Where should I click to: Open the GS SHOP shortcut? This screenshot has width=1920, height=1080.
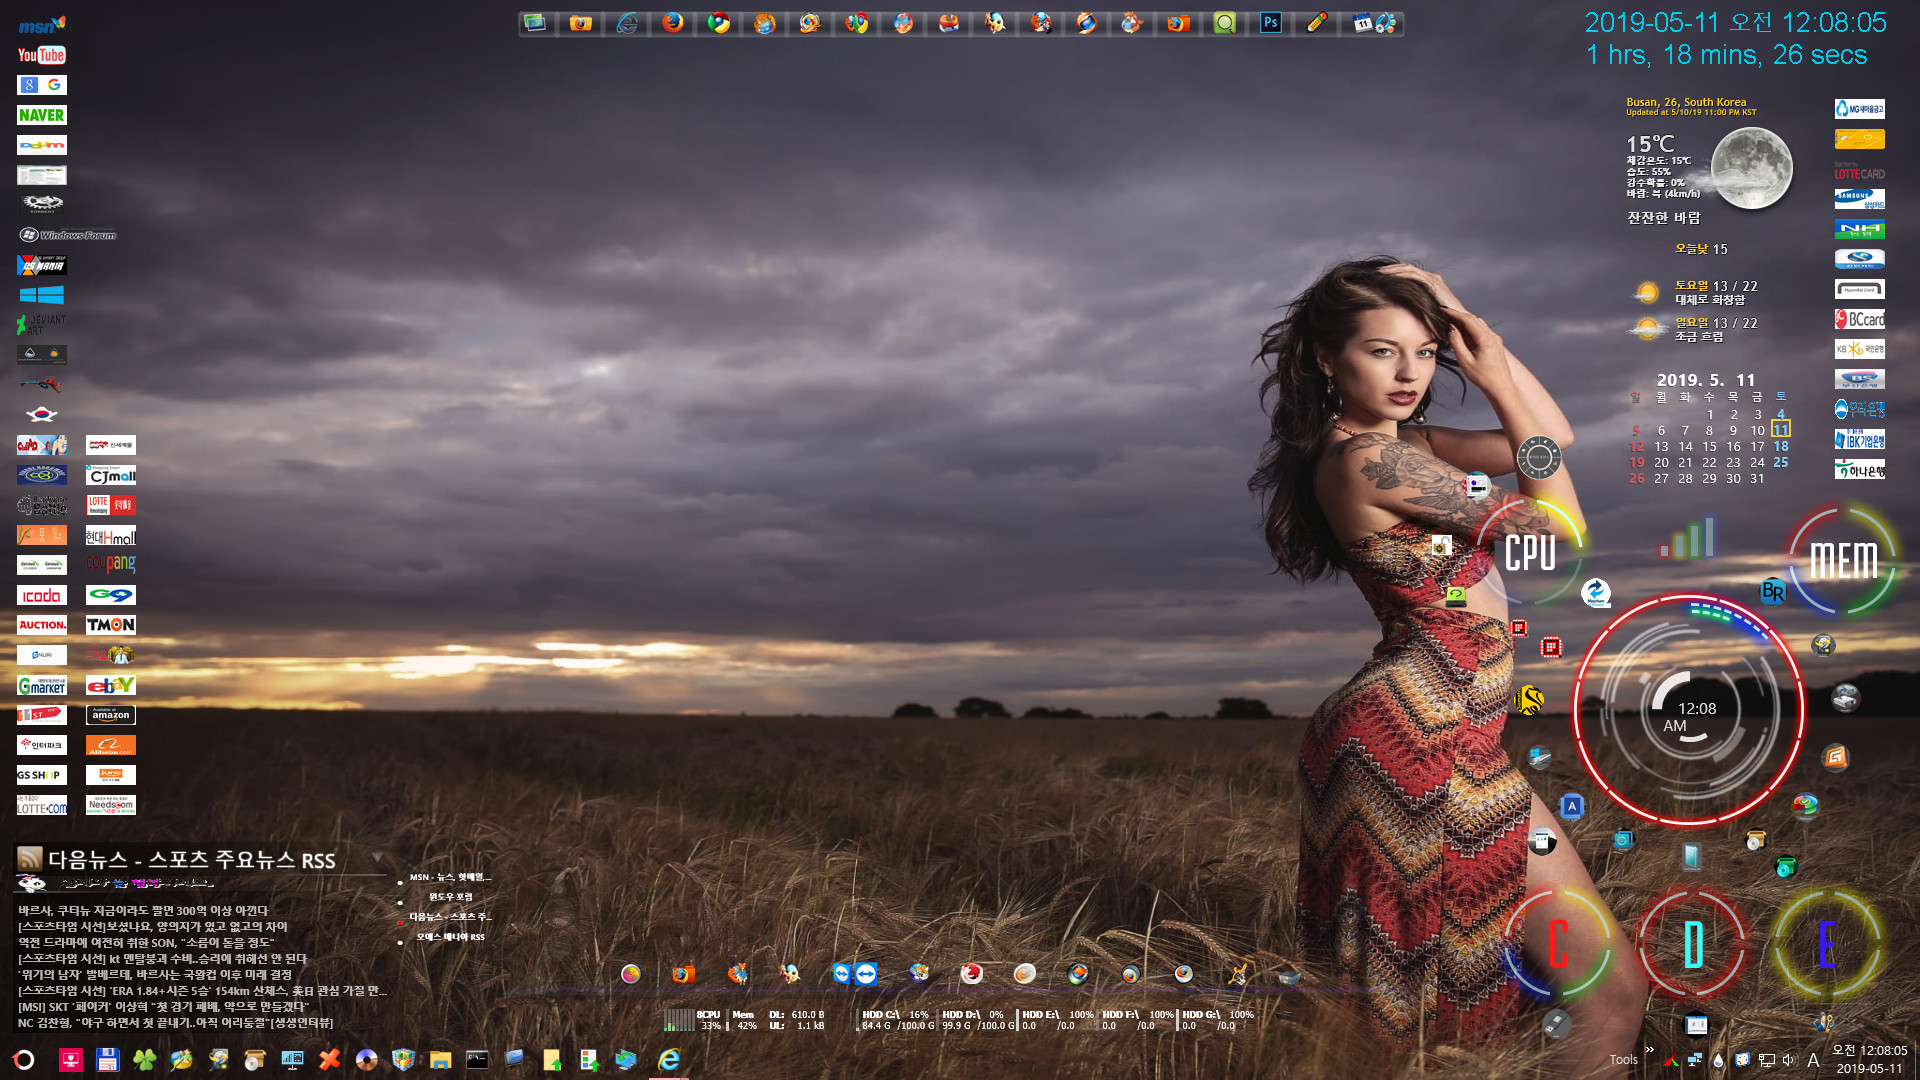click(x=41, y=775)
